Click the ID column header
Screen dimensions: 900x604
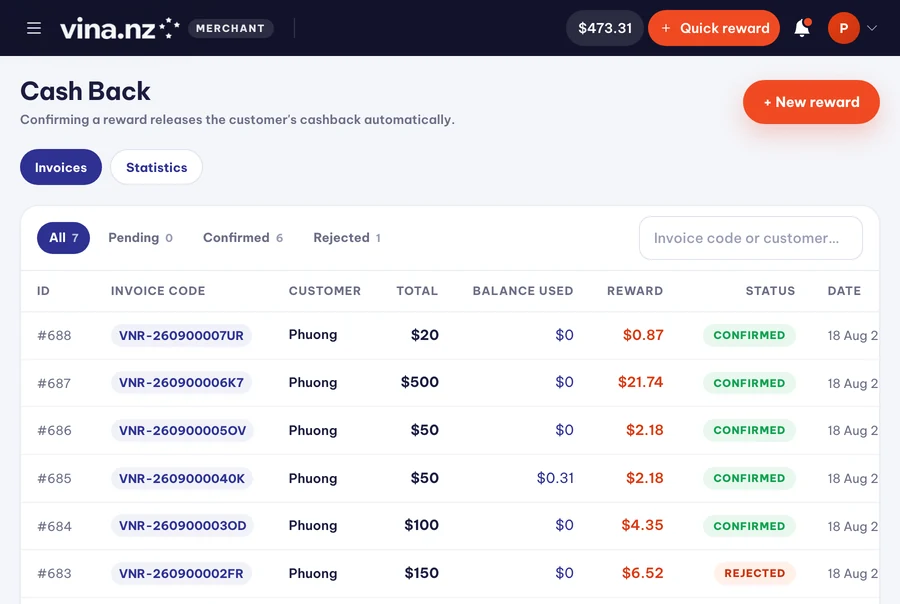tap(43, 291)
